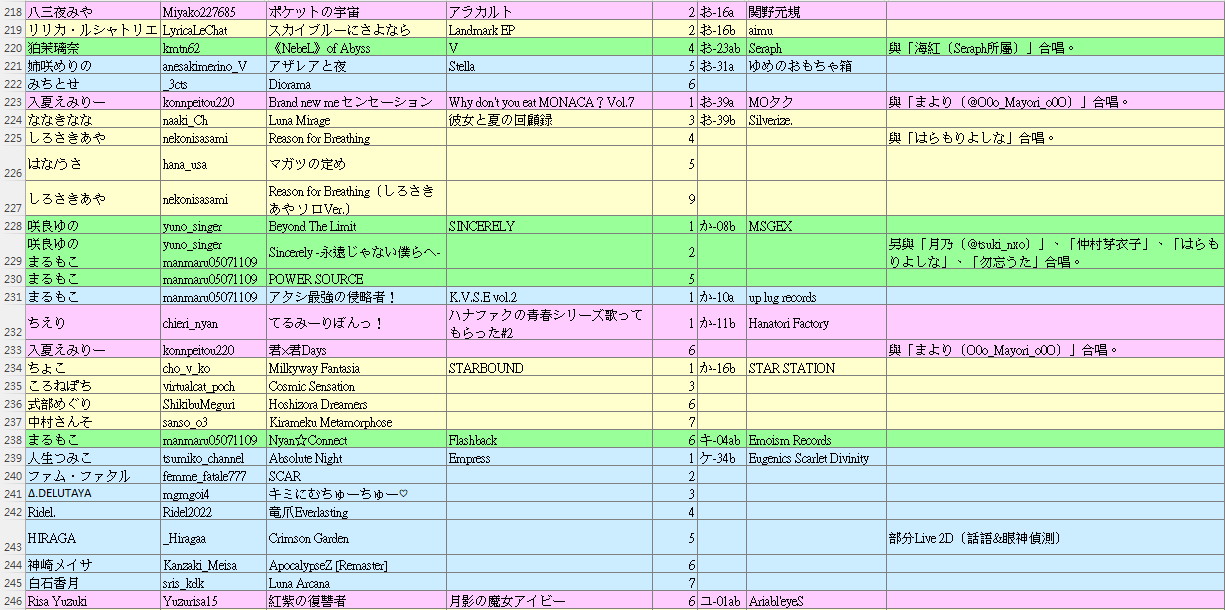Image resolution: width=1225 pixels, height=610 pixels.
Task: Select the MOタク cell
Action: click(816, 102)
